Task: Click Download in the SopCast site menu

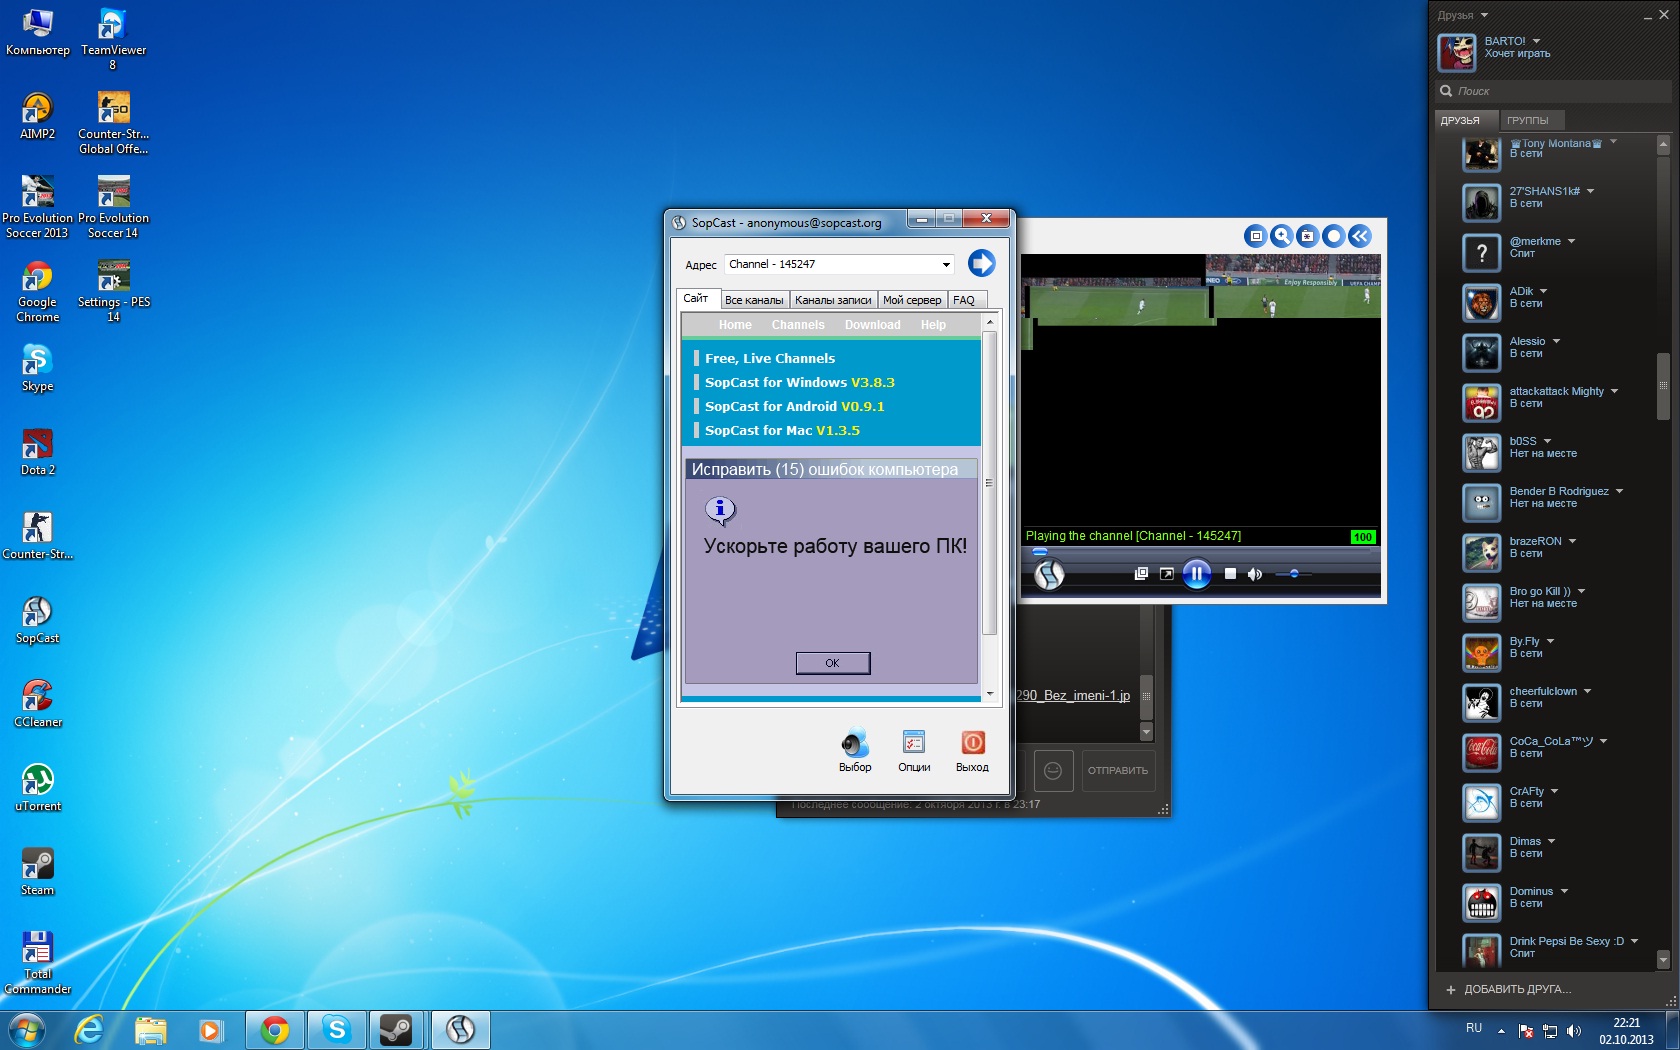Action: [872, 325]
